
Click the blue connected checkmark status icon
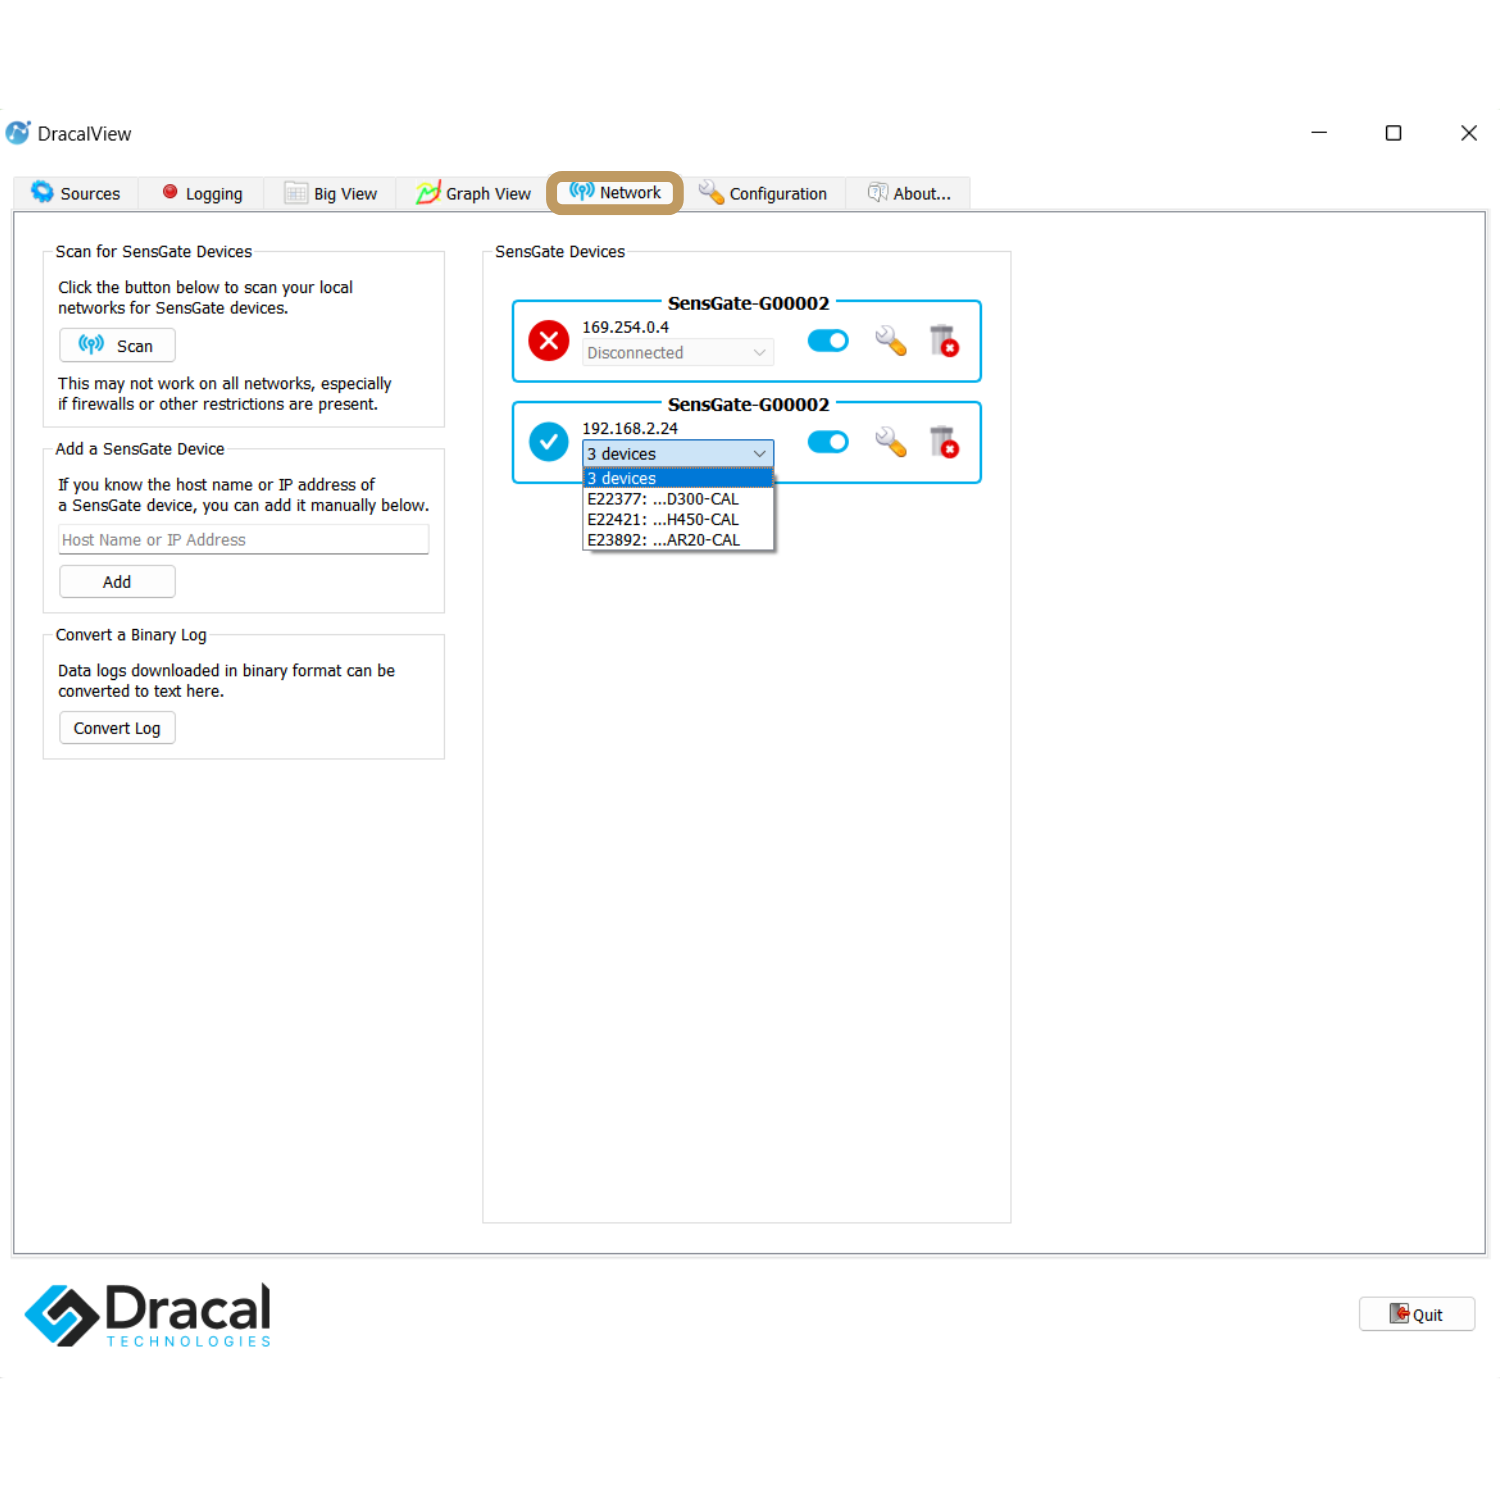[549, 442]
